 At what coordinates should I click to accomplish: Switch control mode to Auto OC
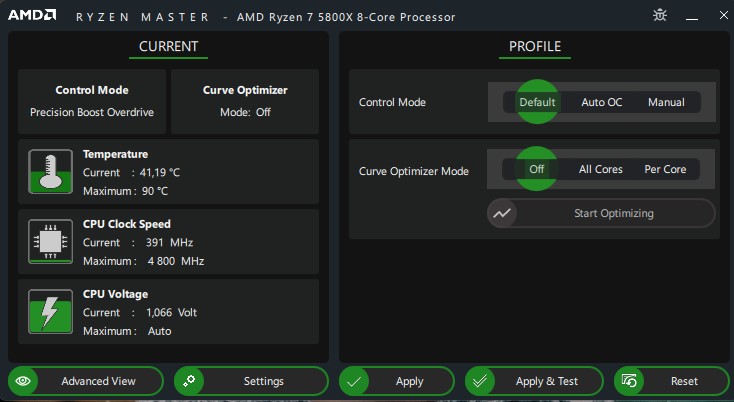tap(601, 102)
